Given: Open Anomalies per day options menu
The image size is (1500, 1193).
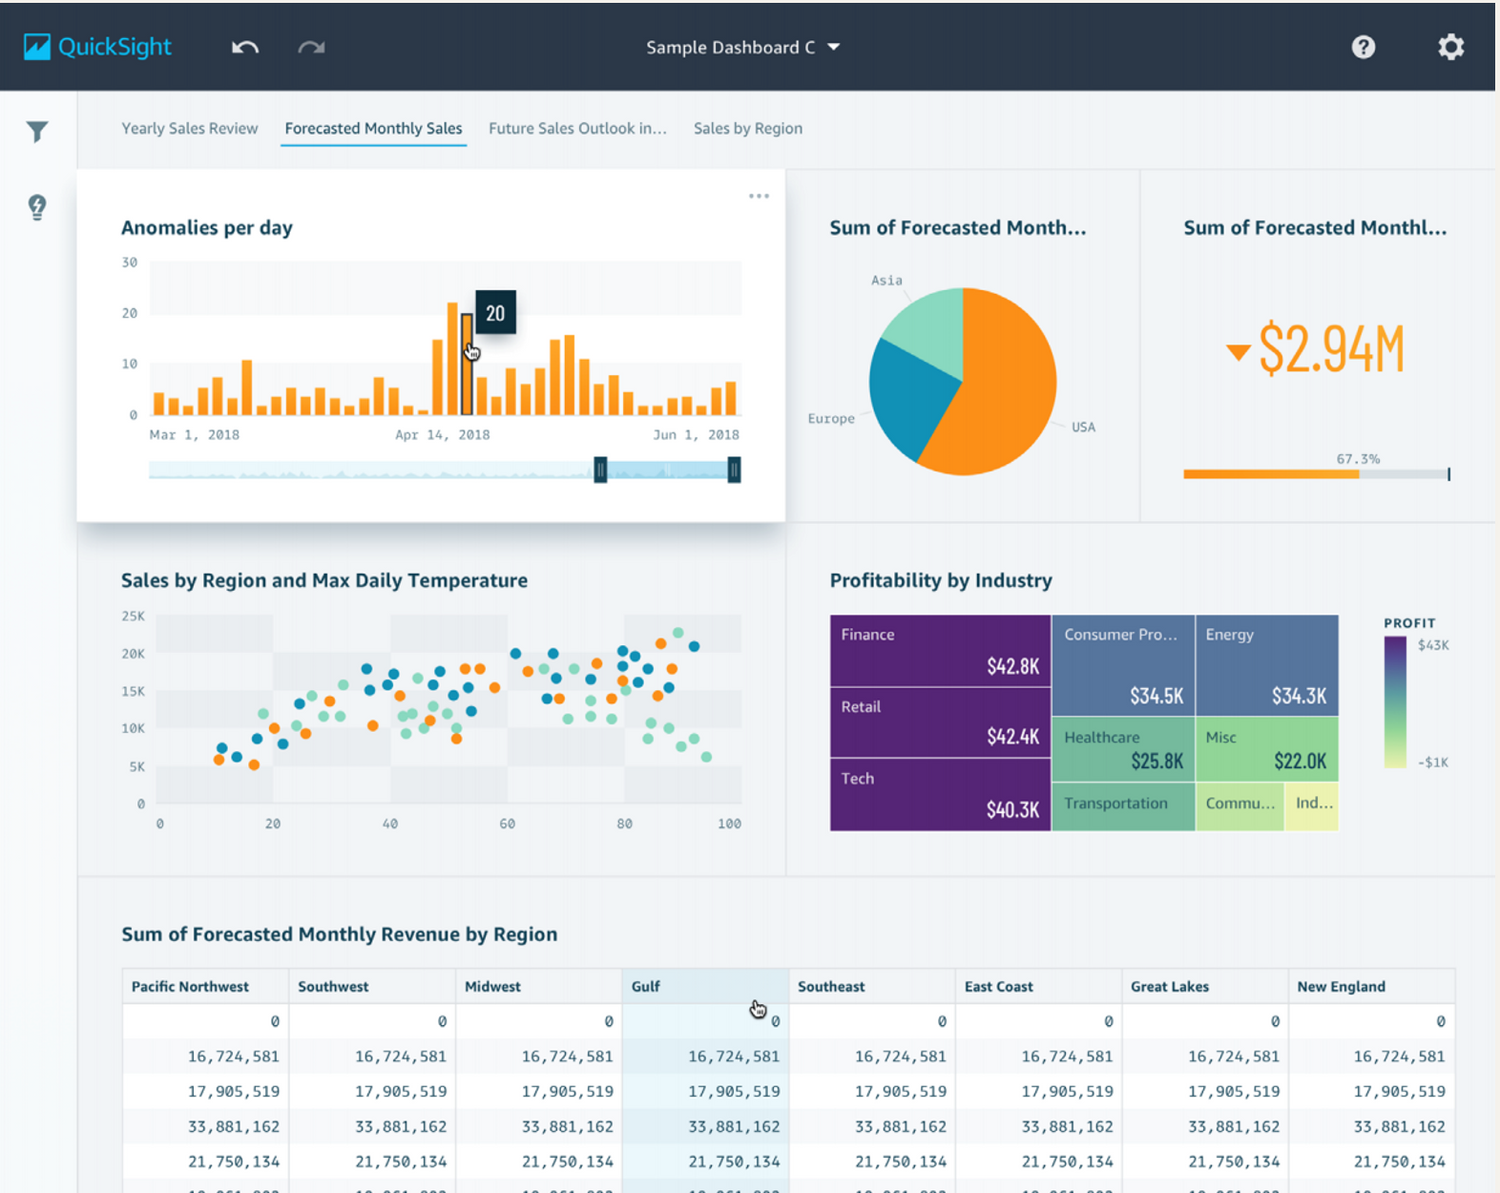Looking at the screenshot, I should pyautogui.click(x=759, y=196).
